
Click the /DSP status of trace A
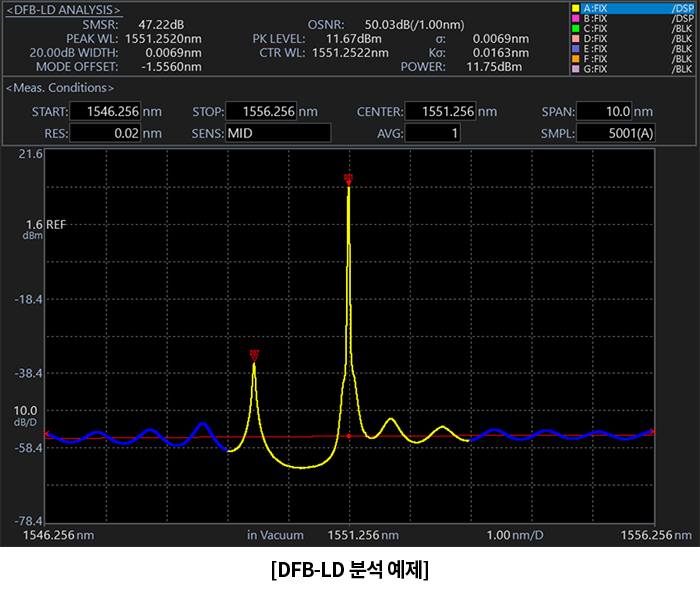(683, 8)
